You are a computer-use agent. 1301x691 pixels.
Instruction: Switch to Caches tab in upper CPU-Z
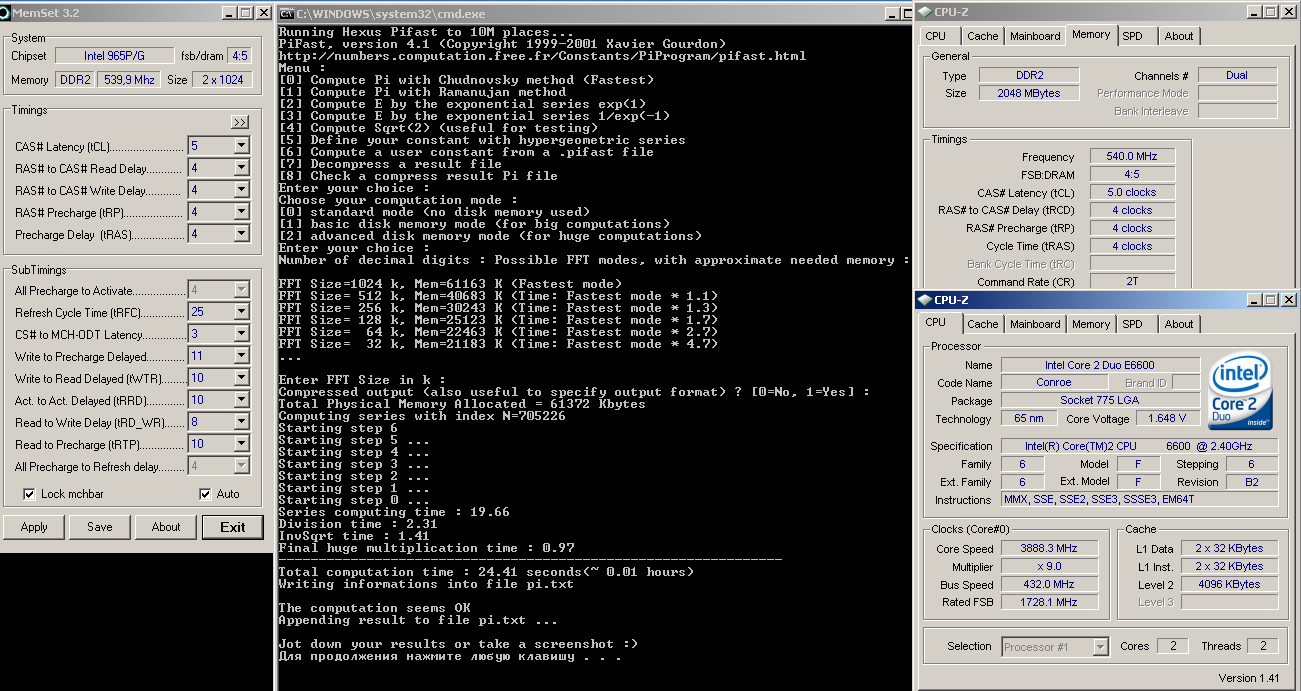coord(983,36)
